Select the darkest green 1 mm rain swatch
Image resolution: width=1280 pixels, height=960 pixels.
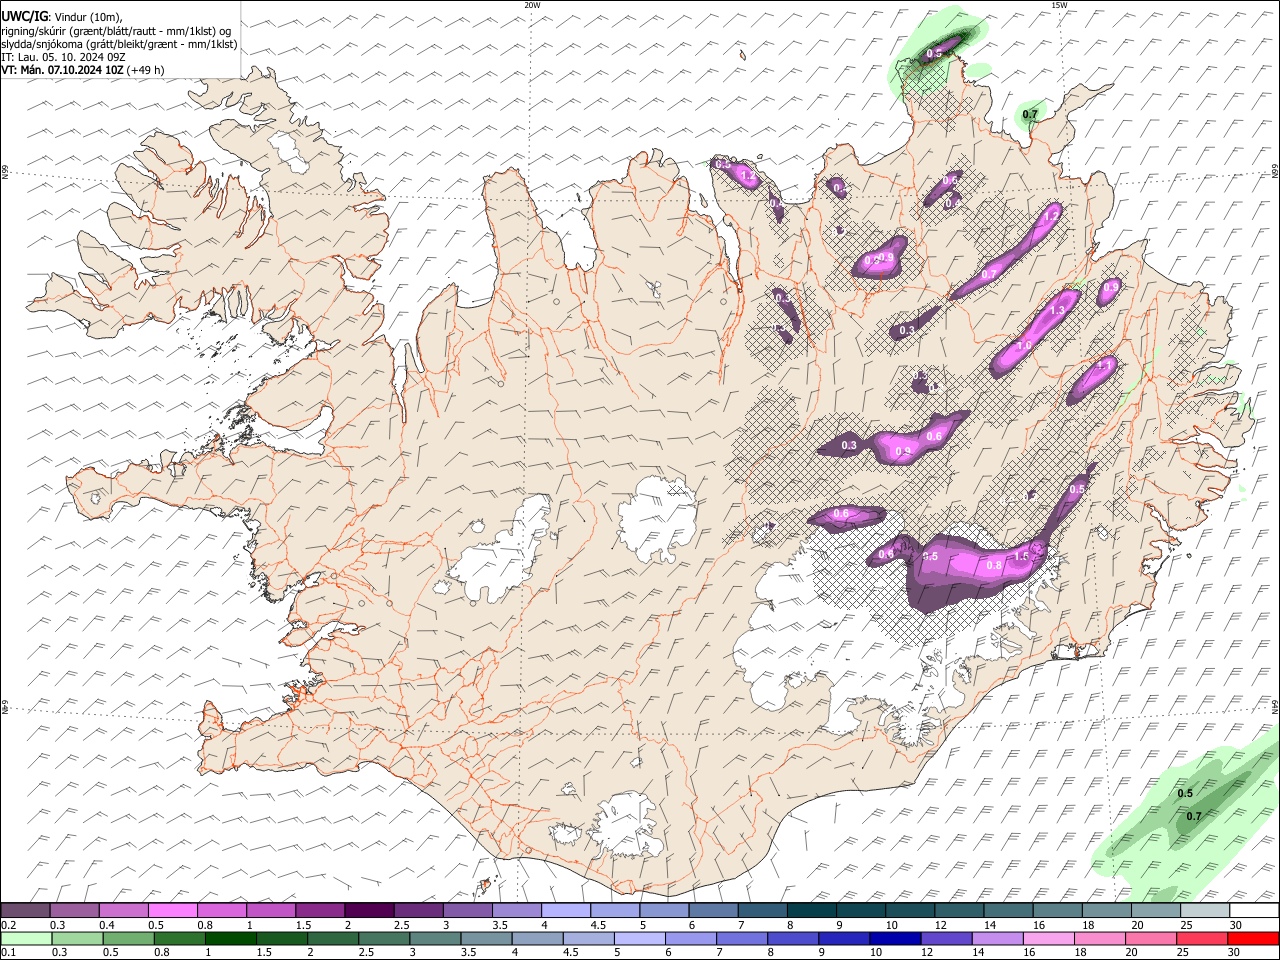point(230,938)
